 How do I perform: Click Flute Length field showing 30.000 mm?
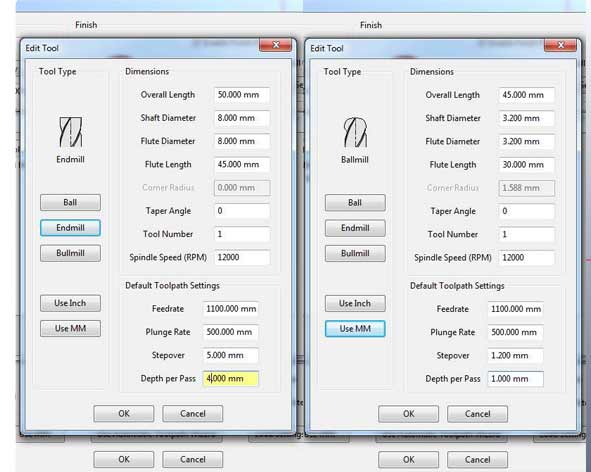527,165
